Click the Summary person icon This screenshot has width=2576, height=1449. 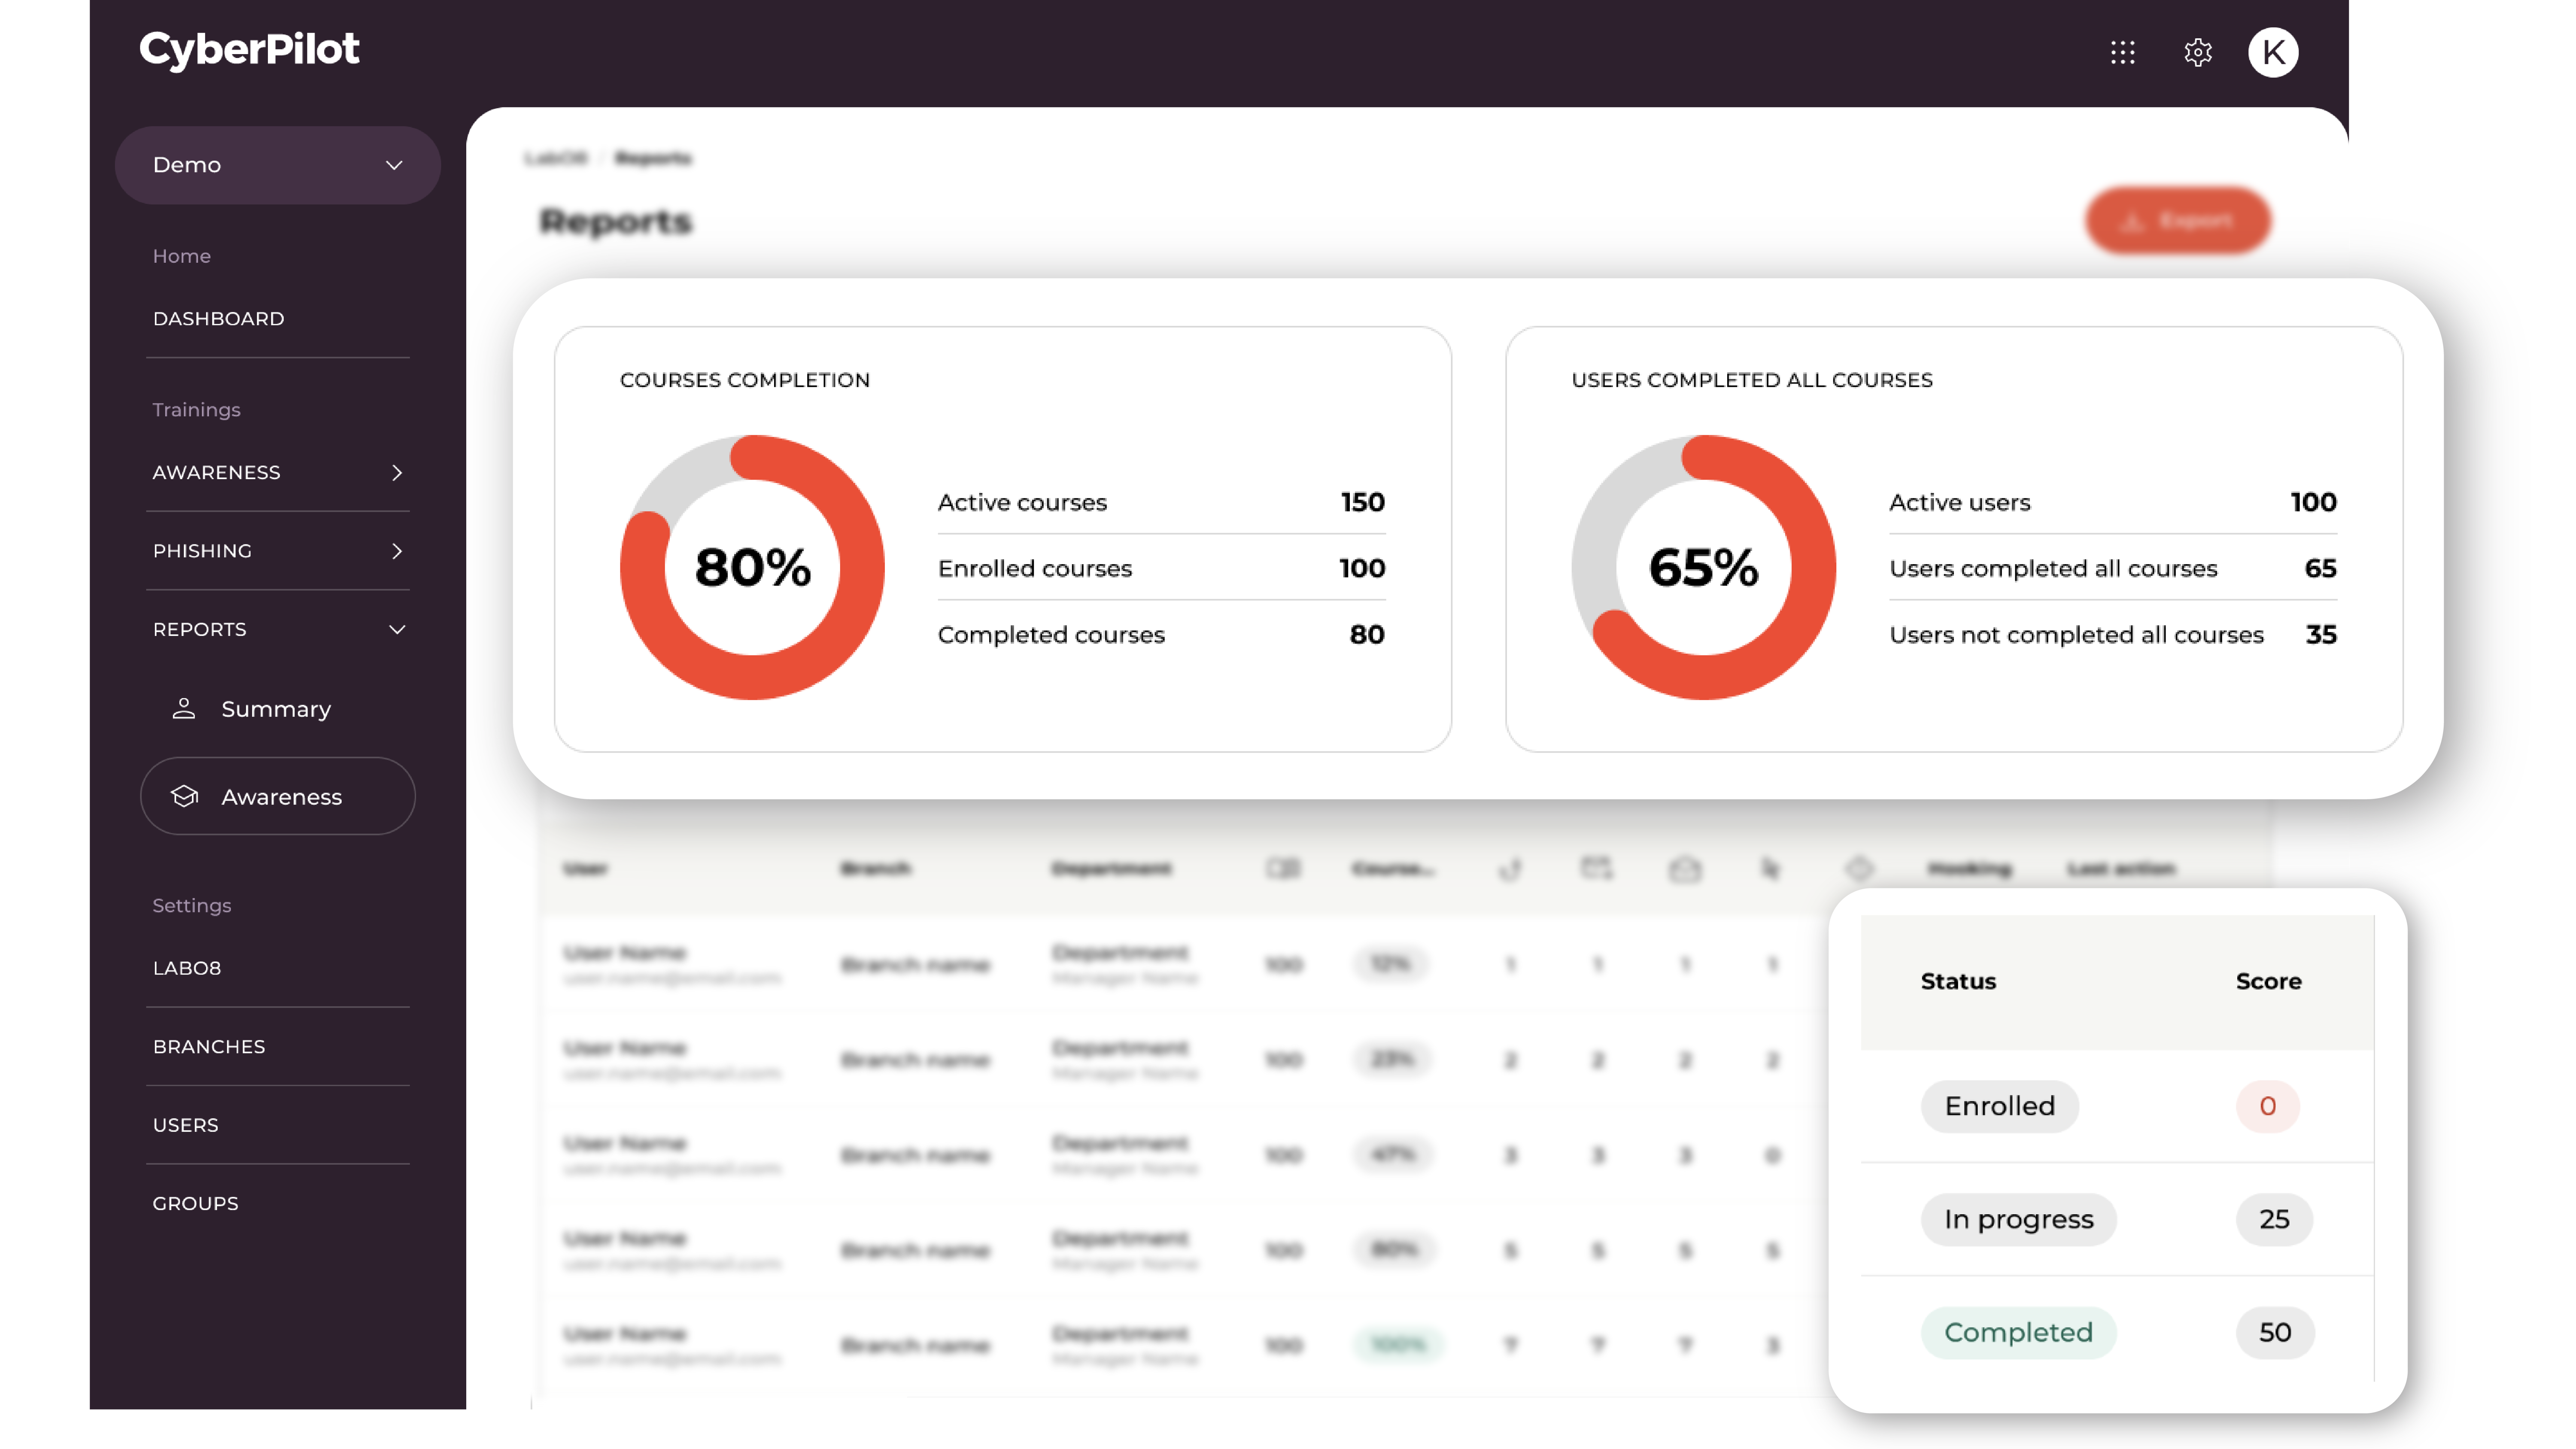coord(184,708)
